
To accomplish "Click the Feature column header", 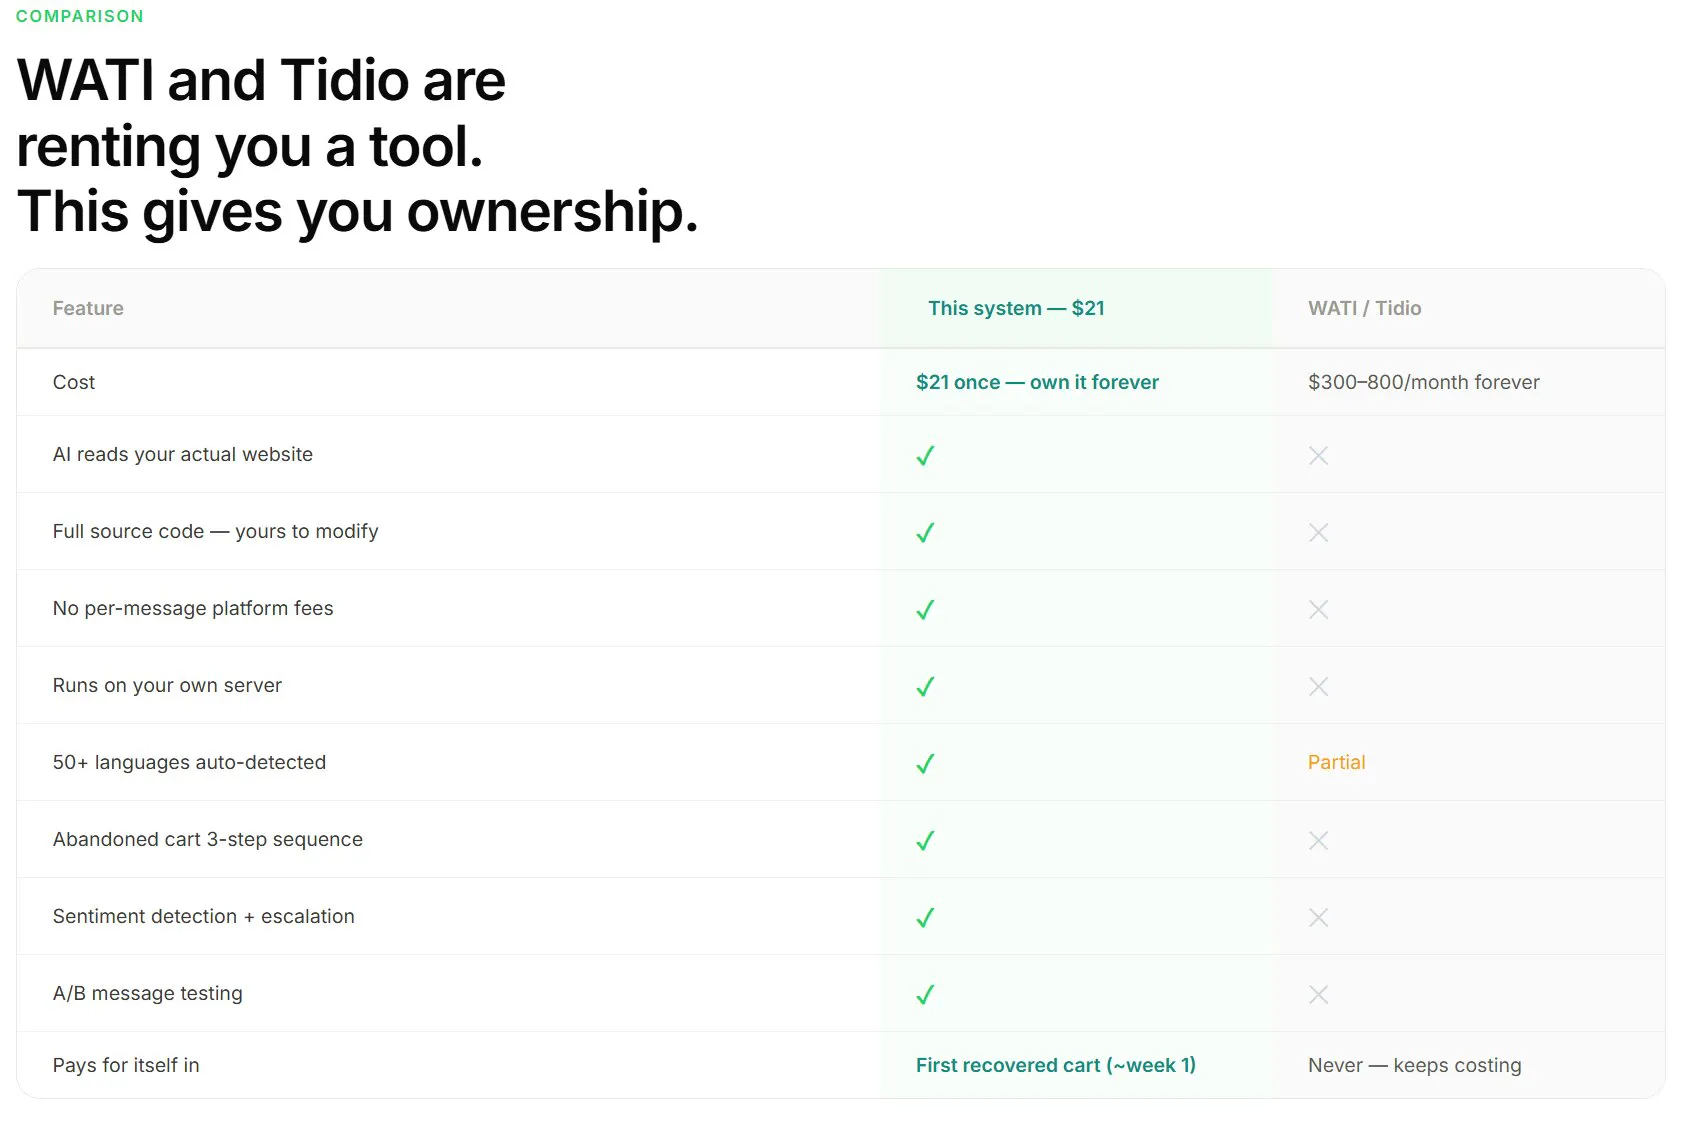I will coord(88,308).
